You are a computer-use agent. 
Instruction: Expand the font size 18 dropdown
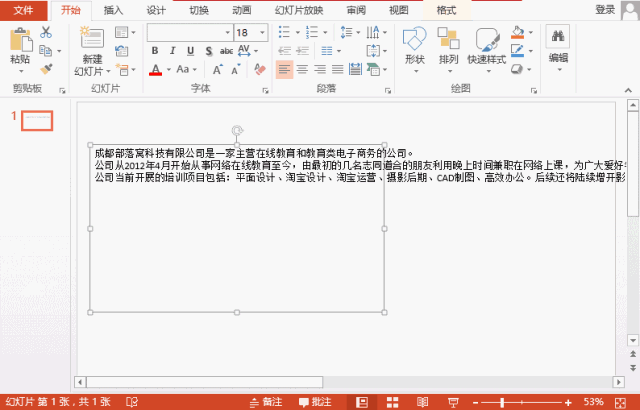point(261,33)
